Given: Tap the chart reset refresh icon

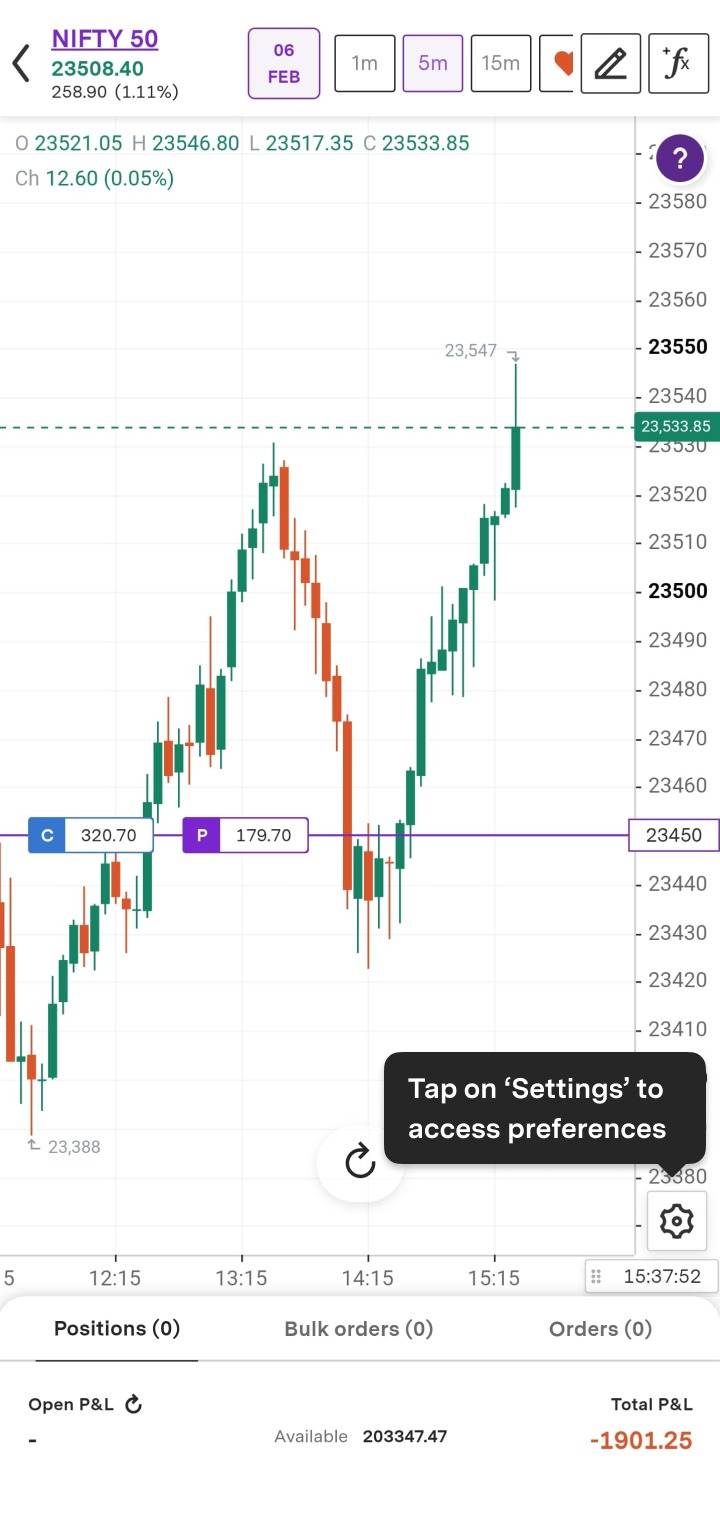Looking at the screenshot, I should point(360,1161).
